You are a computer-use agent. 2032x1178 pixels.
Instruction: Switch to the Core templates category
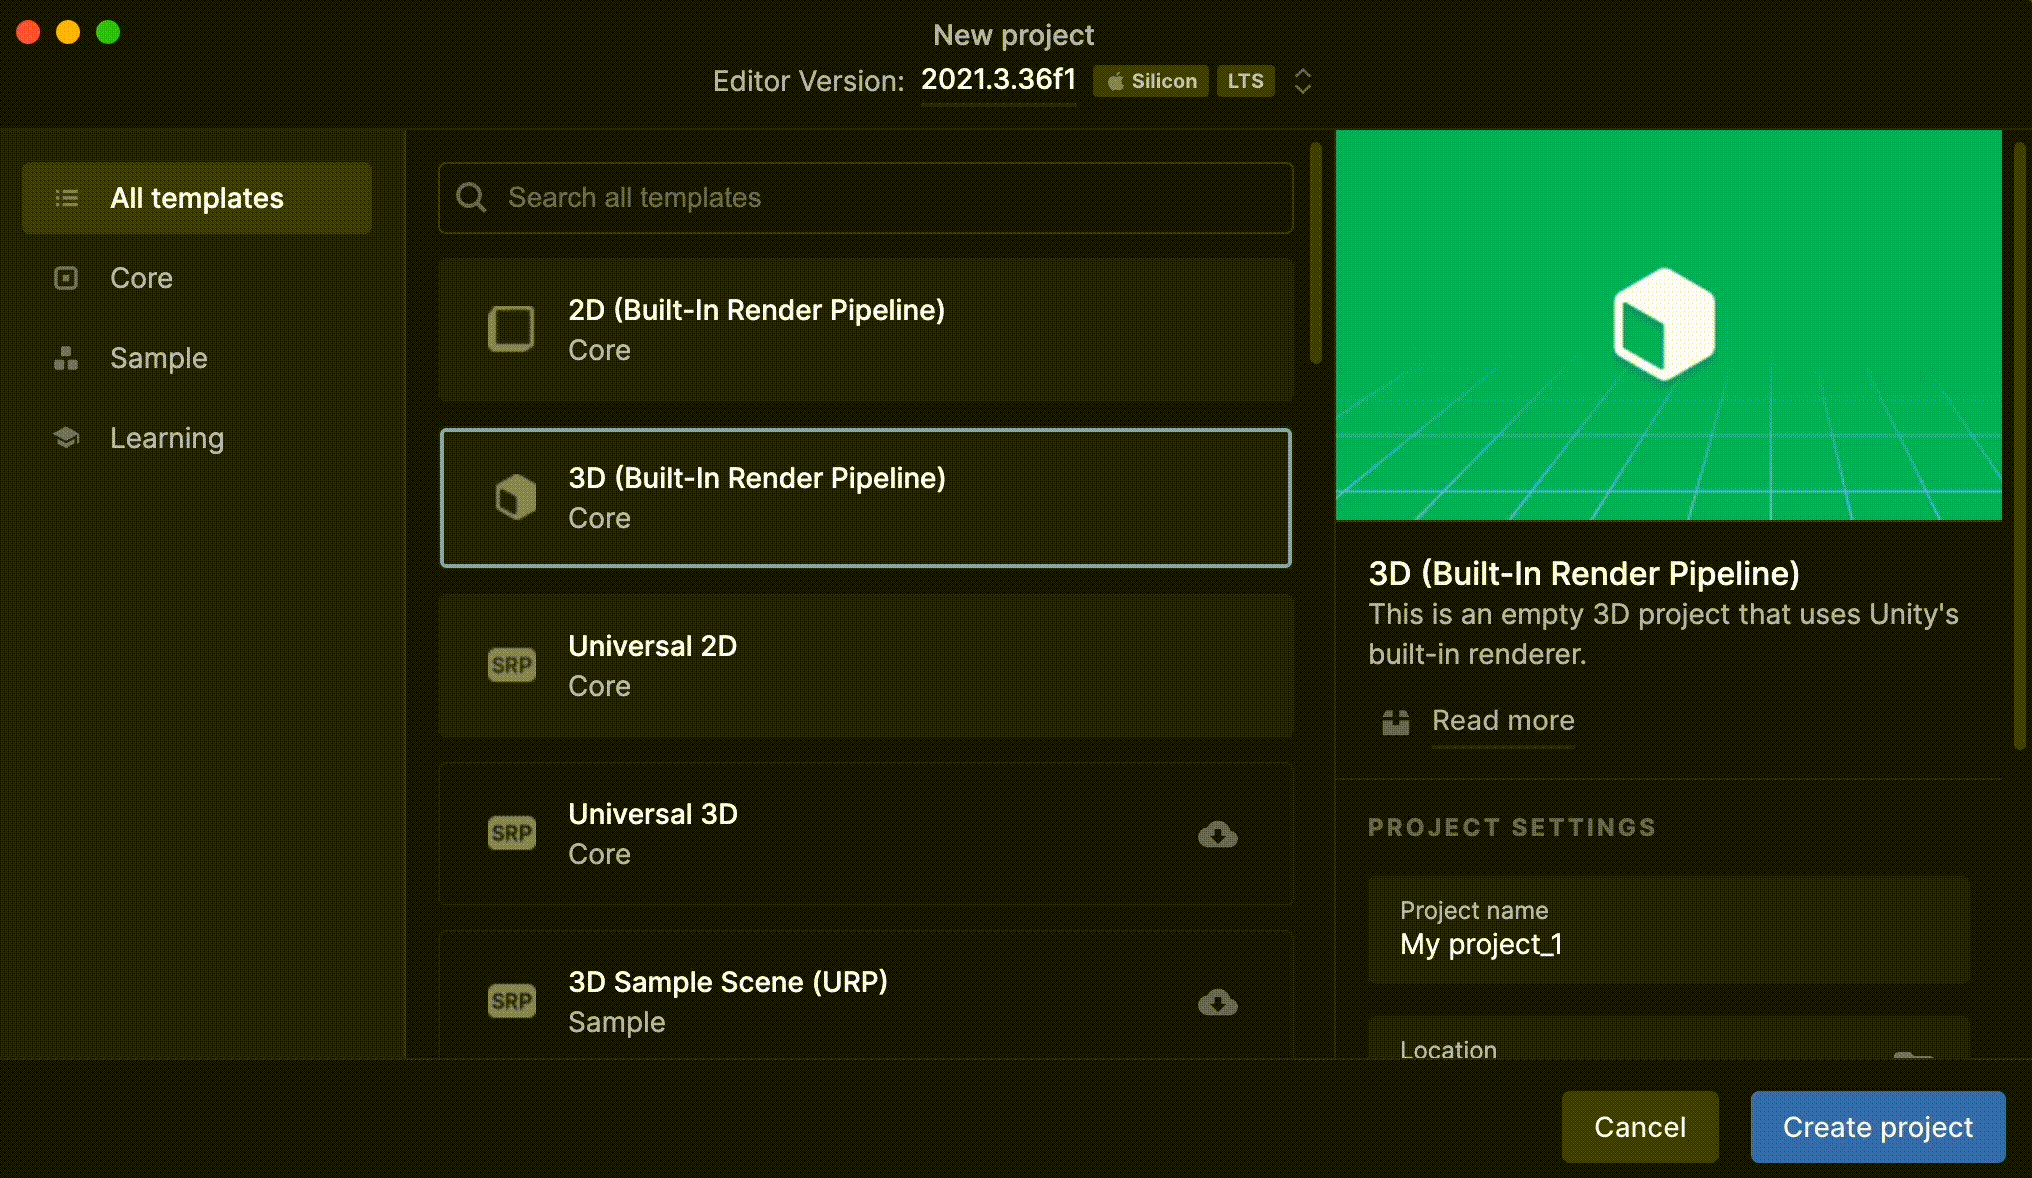[197, 278]
